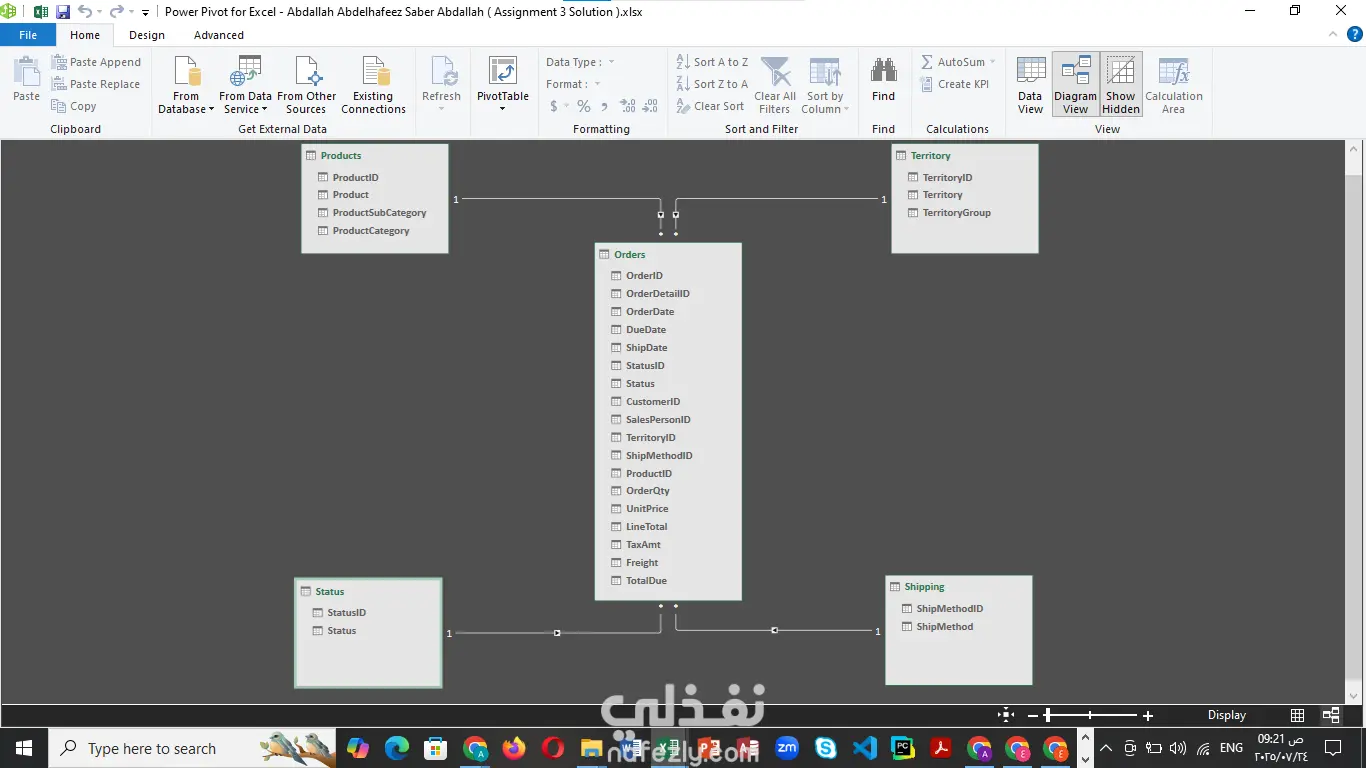Click Paste Replace in the ribbon
The width and height of the screenshot is (1366, 768).
click(x=96, y=84)
